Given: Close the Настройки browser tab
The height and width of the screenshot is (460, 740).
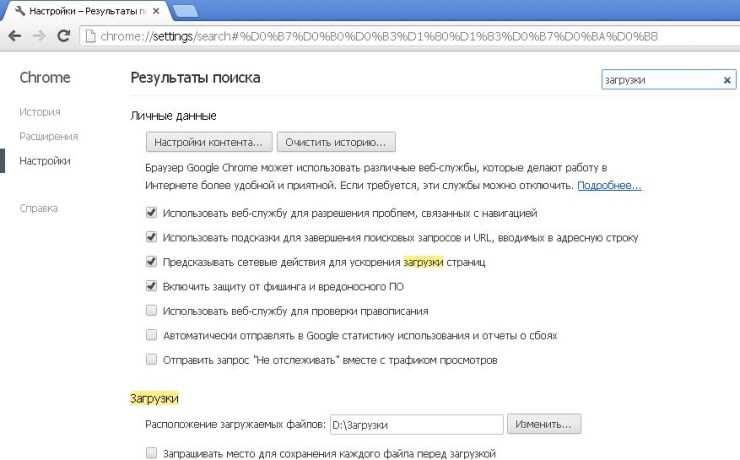Looking at the screenshot, I should (x=156, y=11).
